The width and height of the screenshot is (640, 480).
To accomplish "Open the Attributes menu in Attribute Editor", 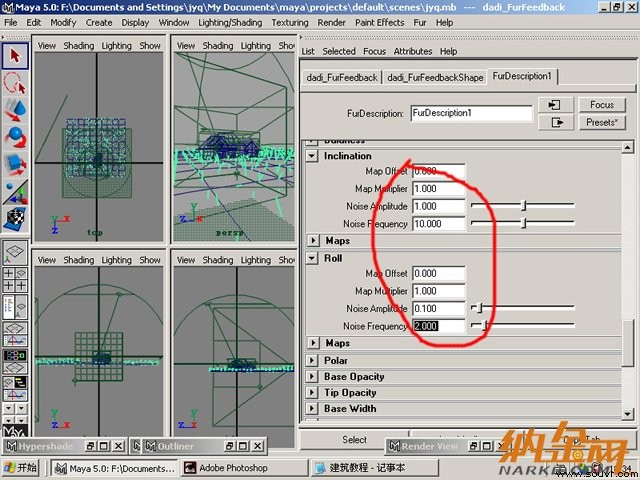I will tap(413, 51).
